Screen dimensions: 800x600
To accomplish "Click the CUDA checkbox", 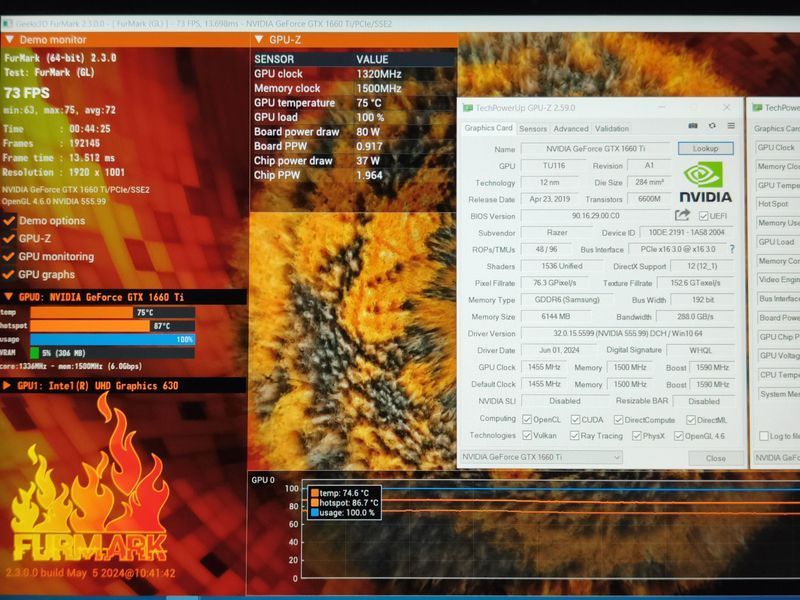I will (576, 419).
